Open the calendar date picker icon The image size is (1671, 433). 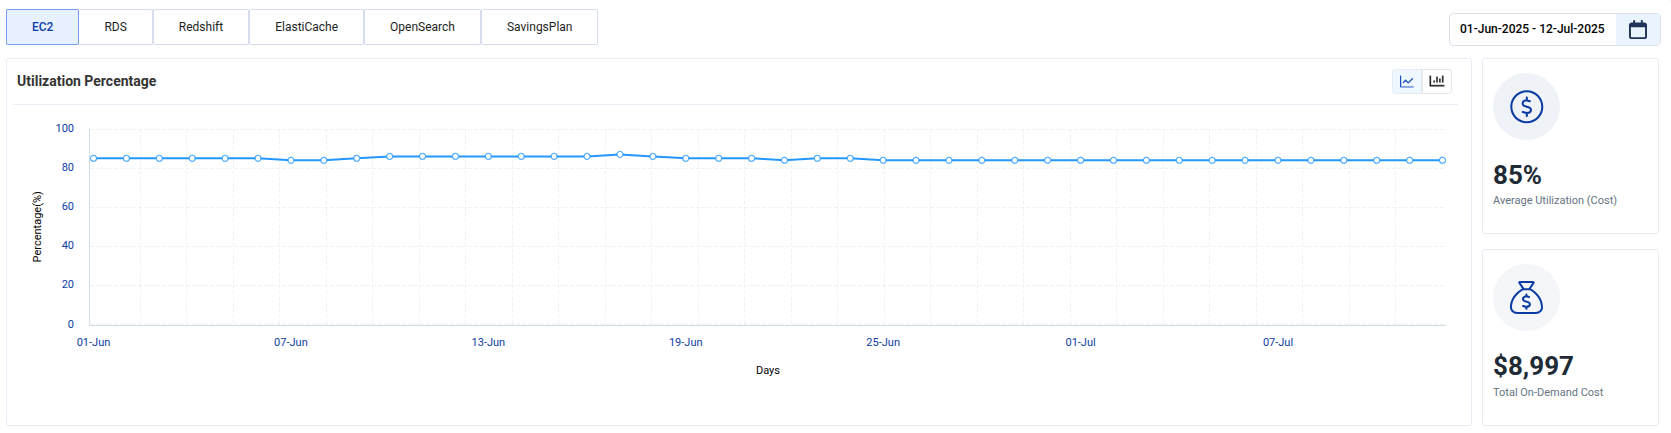point(1638,29)
